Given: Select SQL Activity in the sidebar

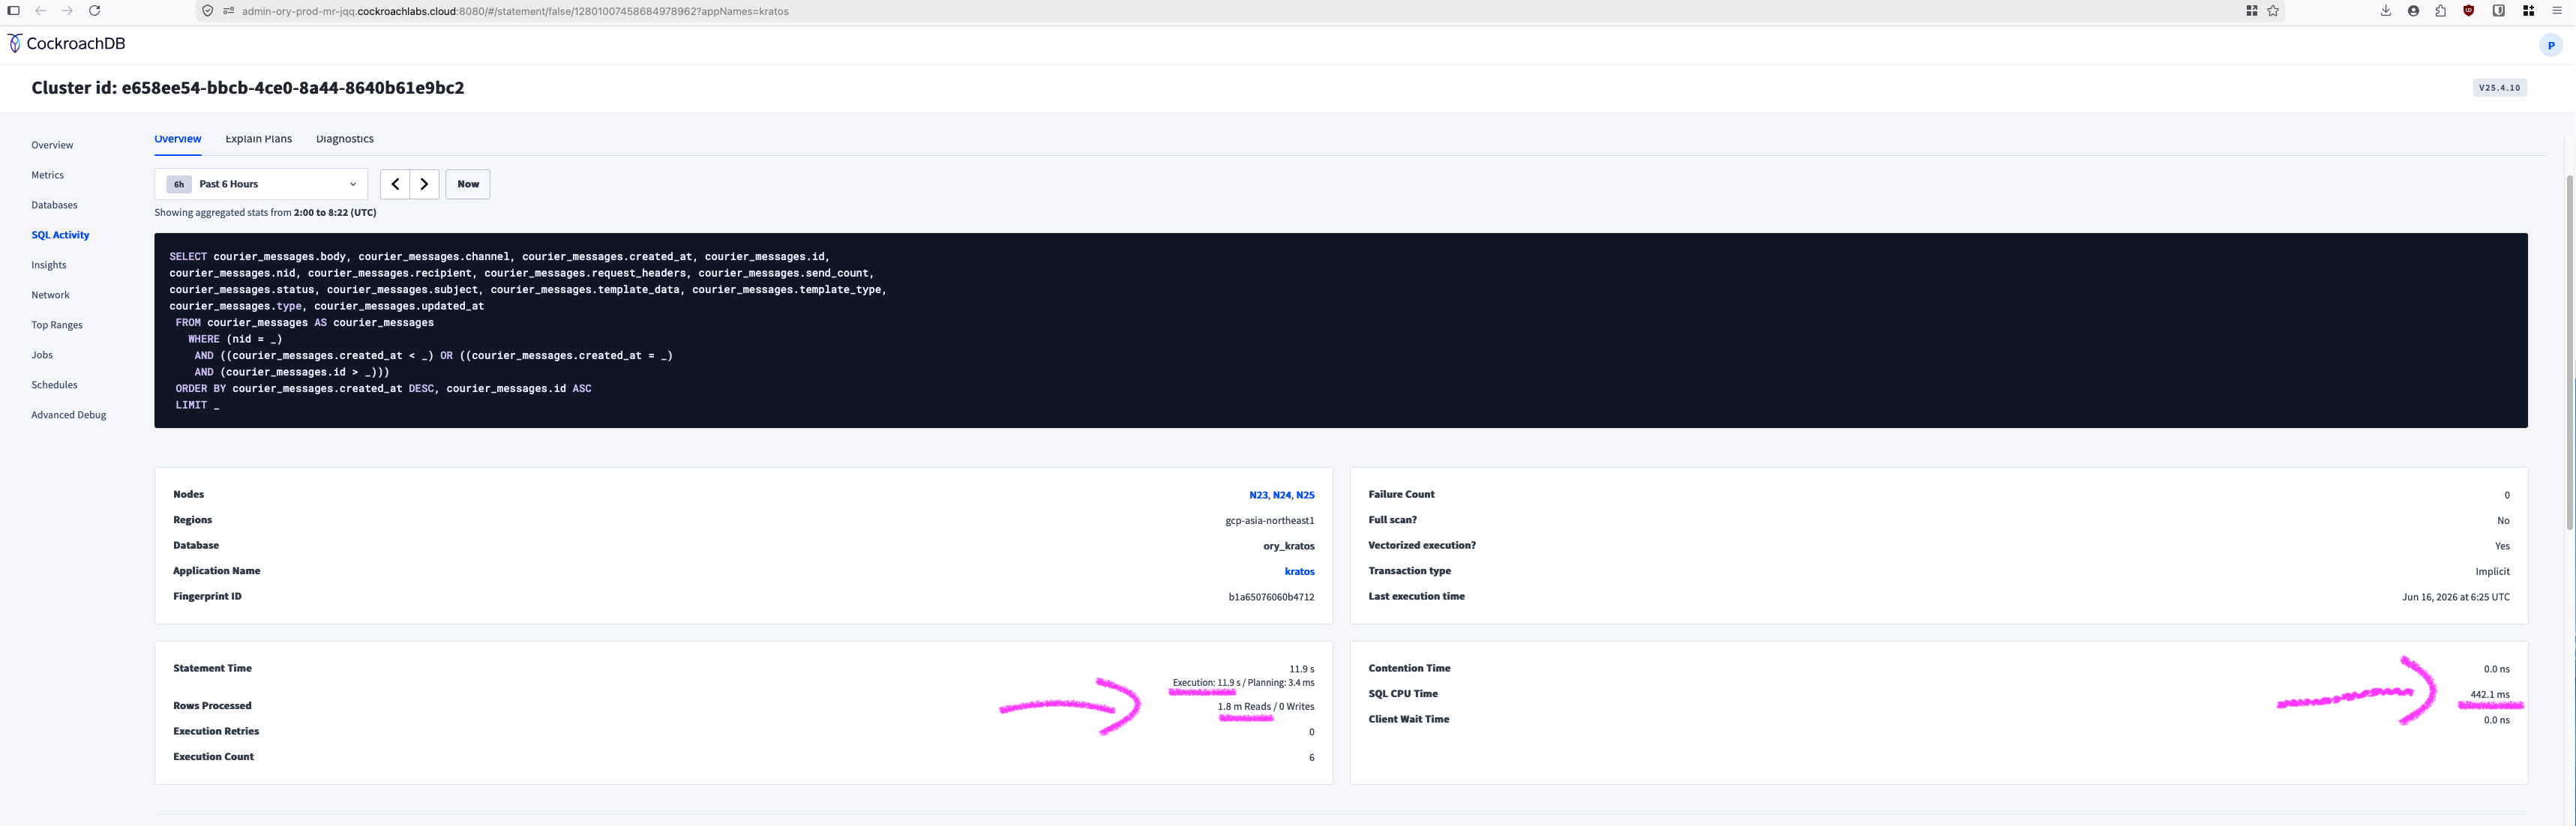Looking at the screenshot, I should [x=60, y=235].
